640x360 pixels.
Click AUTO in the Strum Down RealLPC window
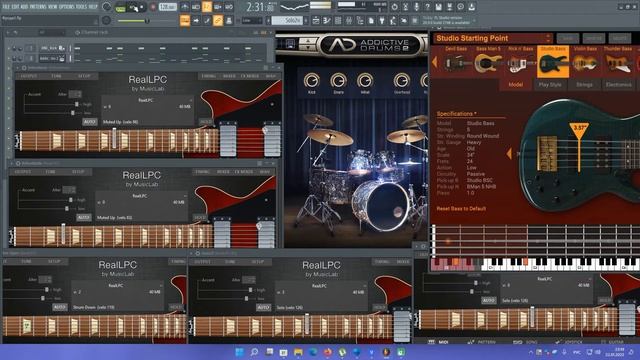(60, 307)
